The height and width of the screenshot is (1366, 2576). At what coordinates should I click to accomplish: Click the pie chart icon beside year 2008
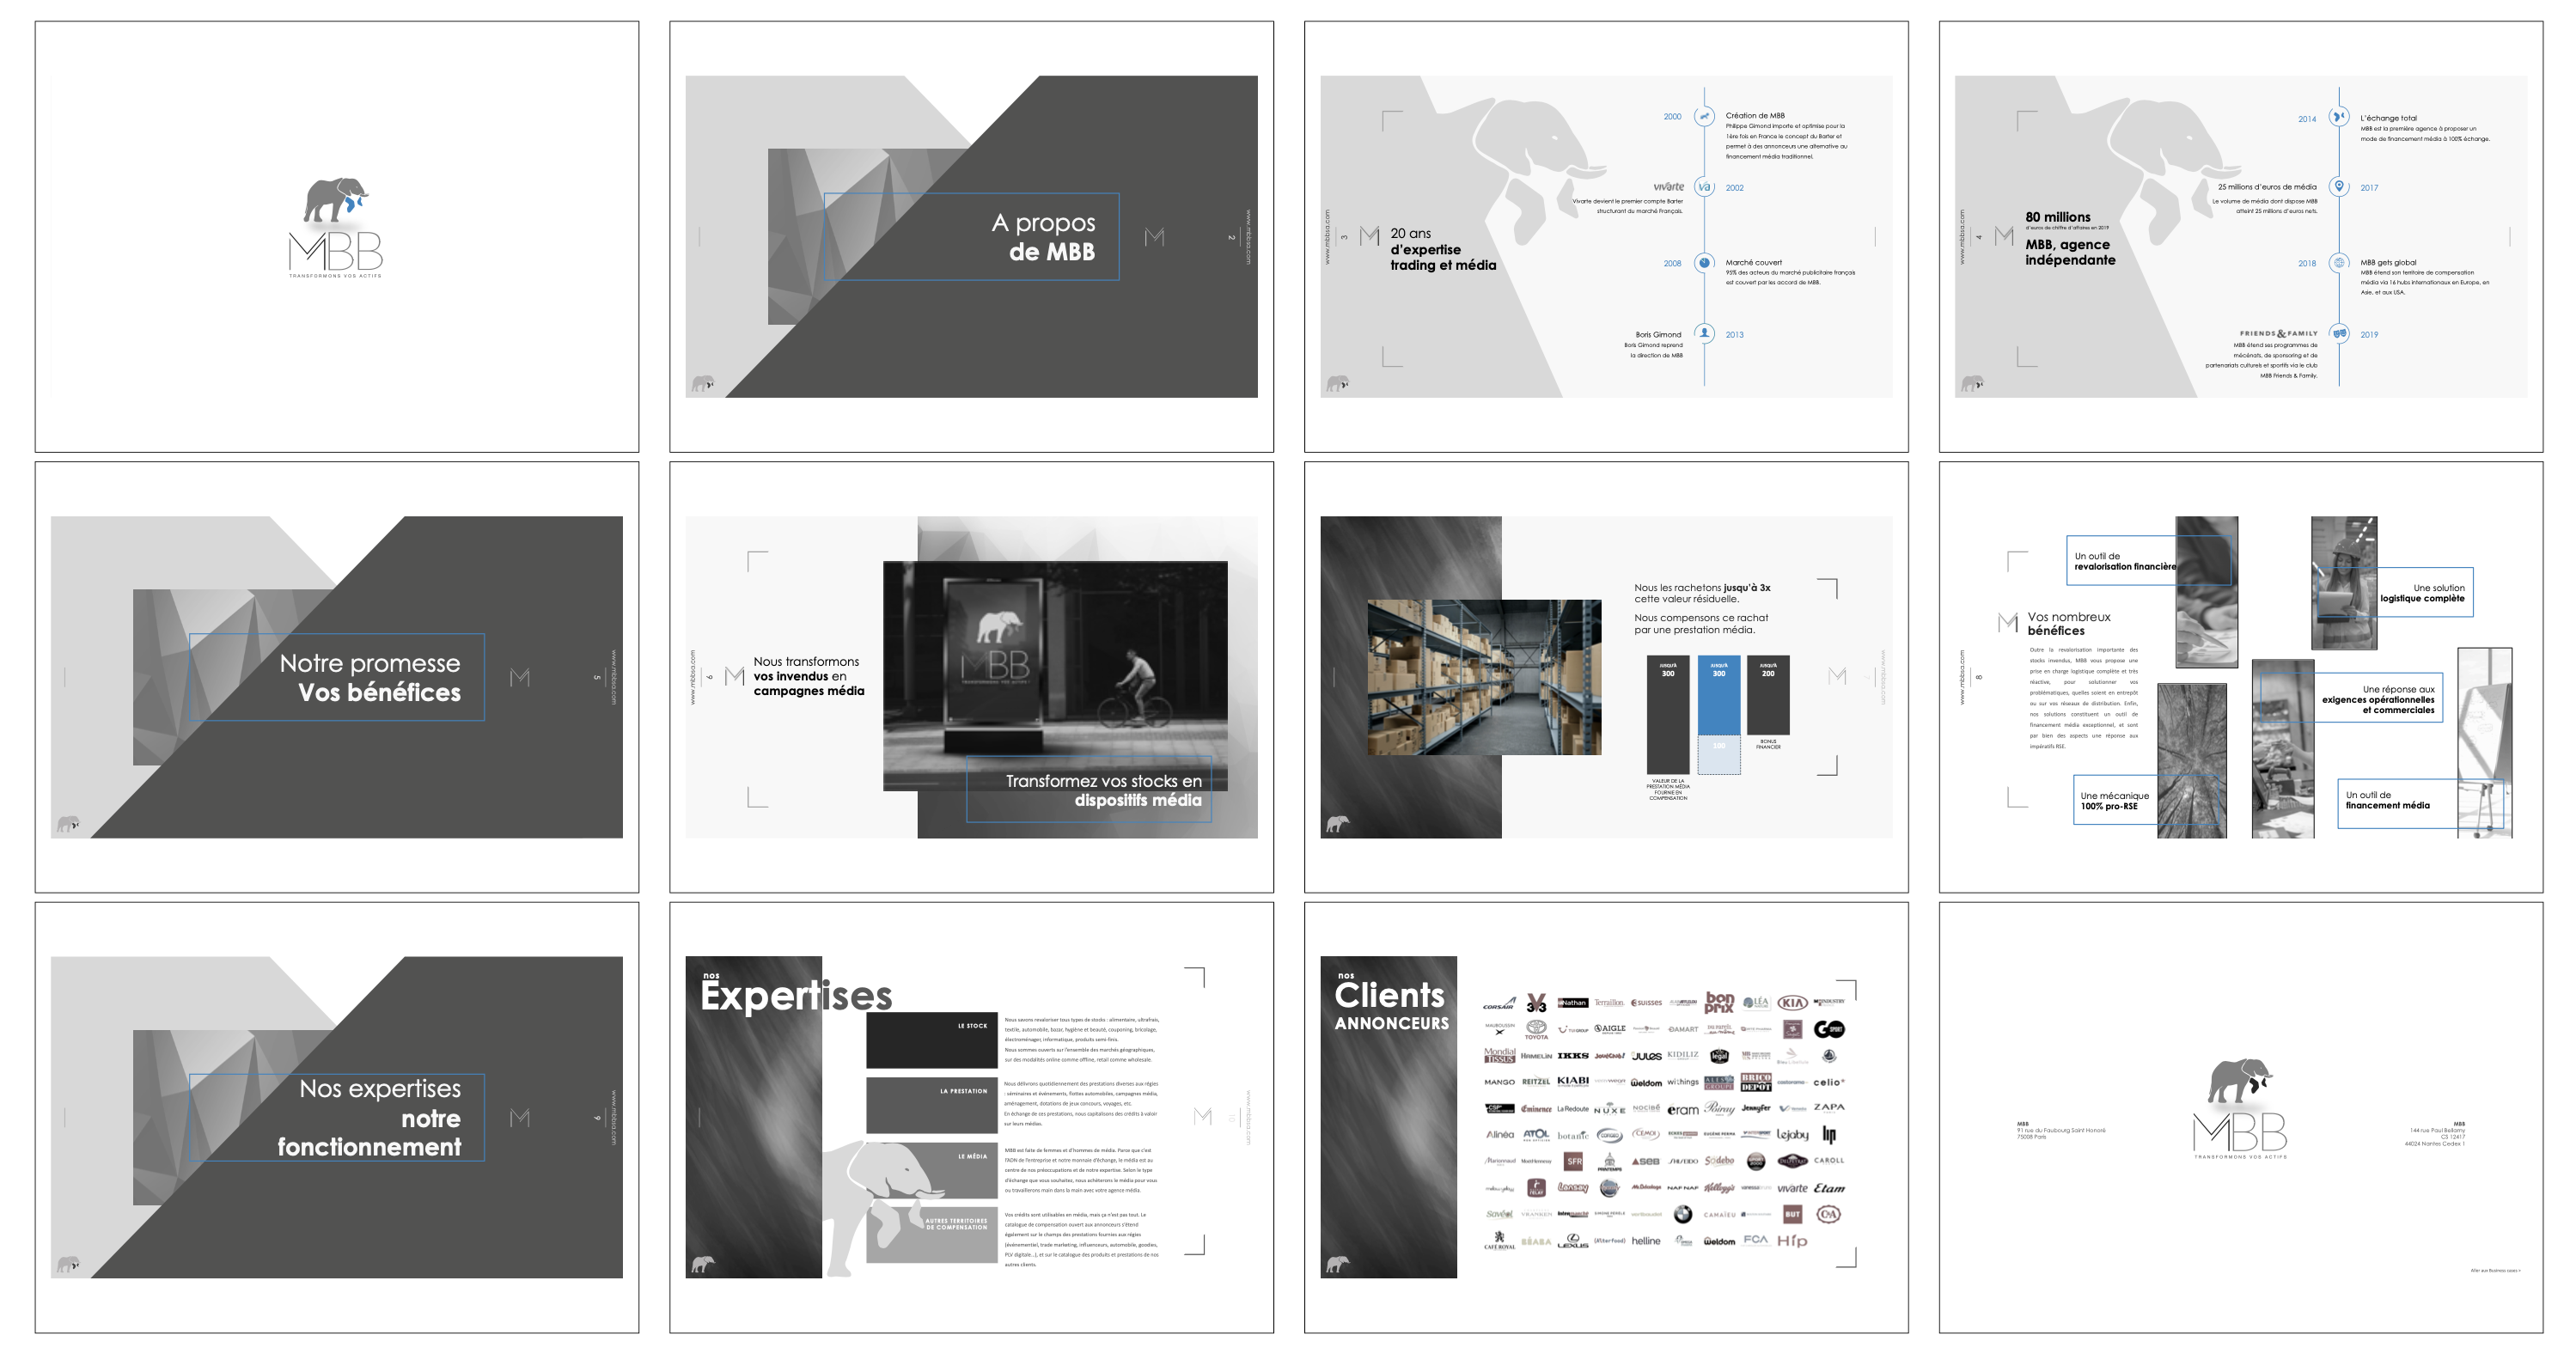(x=1704, y=263)
